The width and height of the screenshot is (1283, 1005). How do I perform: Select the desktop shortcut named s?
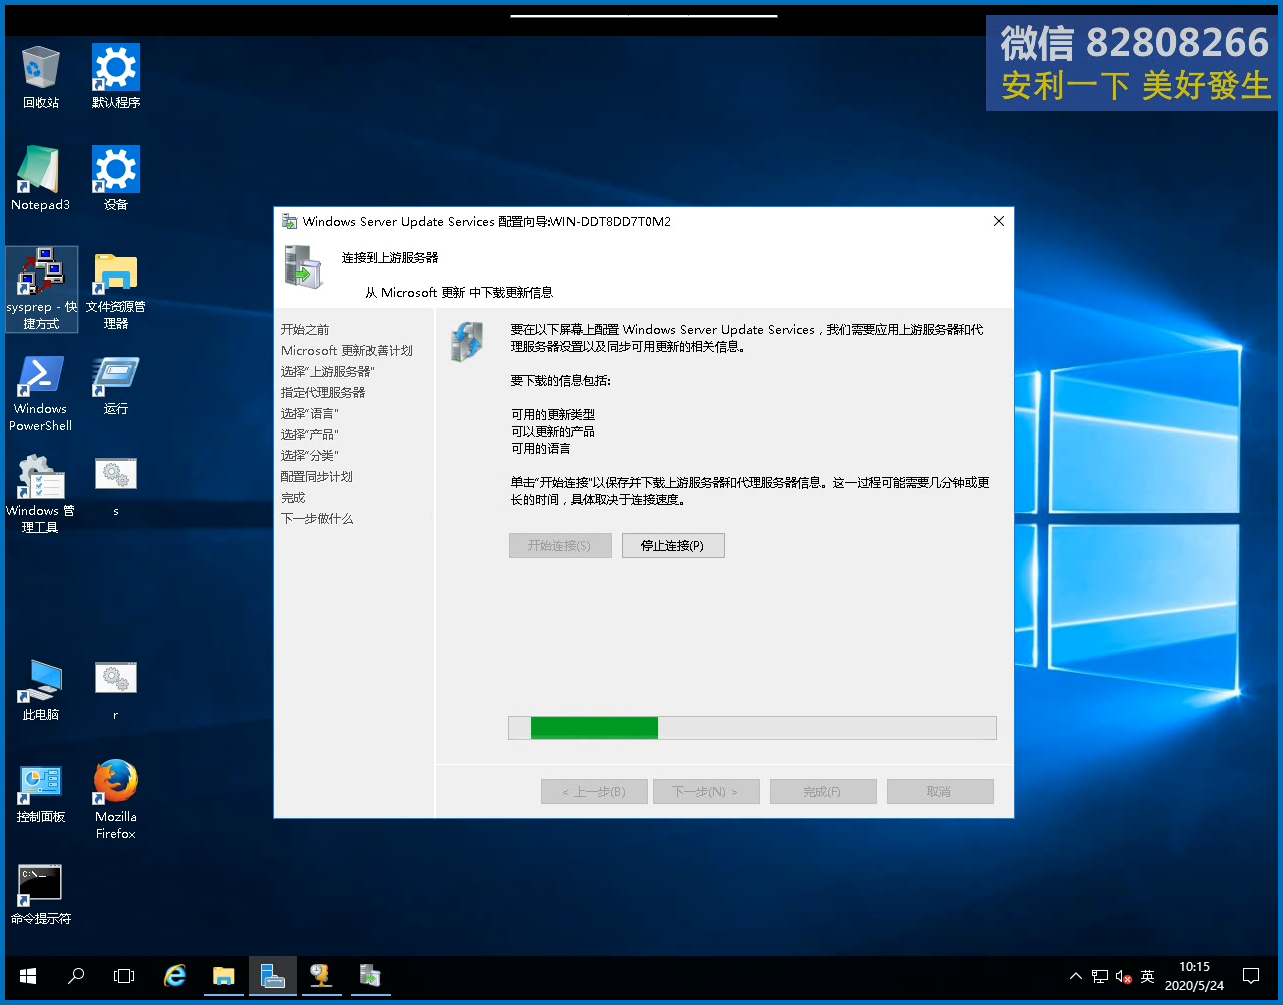pos(116,486)
